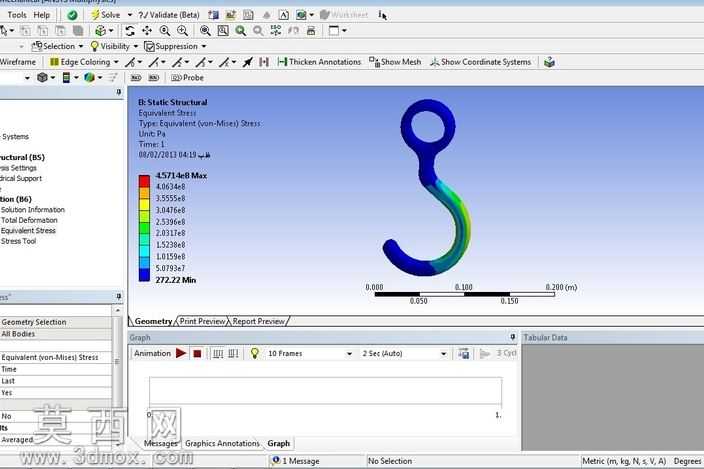Click the New Comment icon in the top toolbar

point(284,15)
